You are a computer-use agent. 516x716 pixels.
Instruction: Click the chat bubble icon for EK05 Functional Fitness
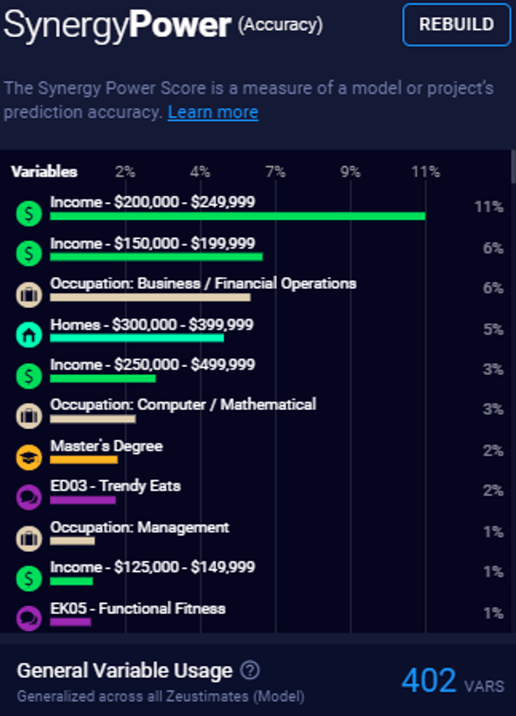click(x=29, y=618)
